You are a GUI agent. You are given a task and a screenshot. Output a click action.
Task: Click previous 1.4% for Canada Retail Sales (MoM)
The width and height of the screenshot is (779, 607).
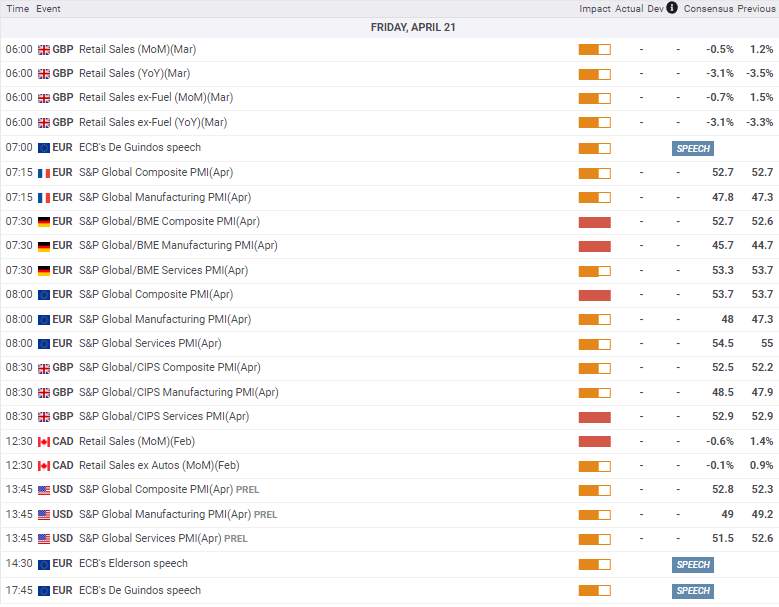click(761, 441)
